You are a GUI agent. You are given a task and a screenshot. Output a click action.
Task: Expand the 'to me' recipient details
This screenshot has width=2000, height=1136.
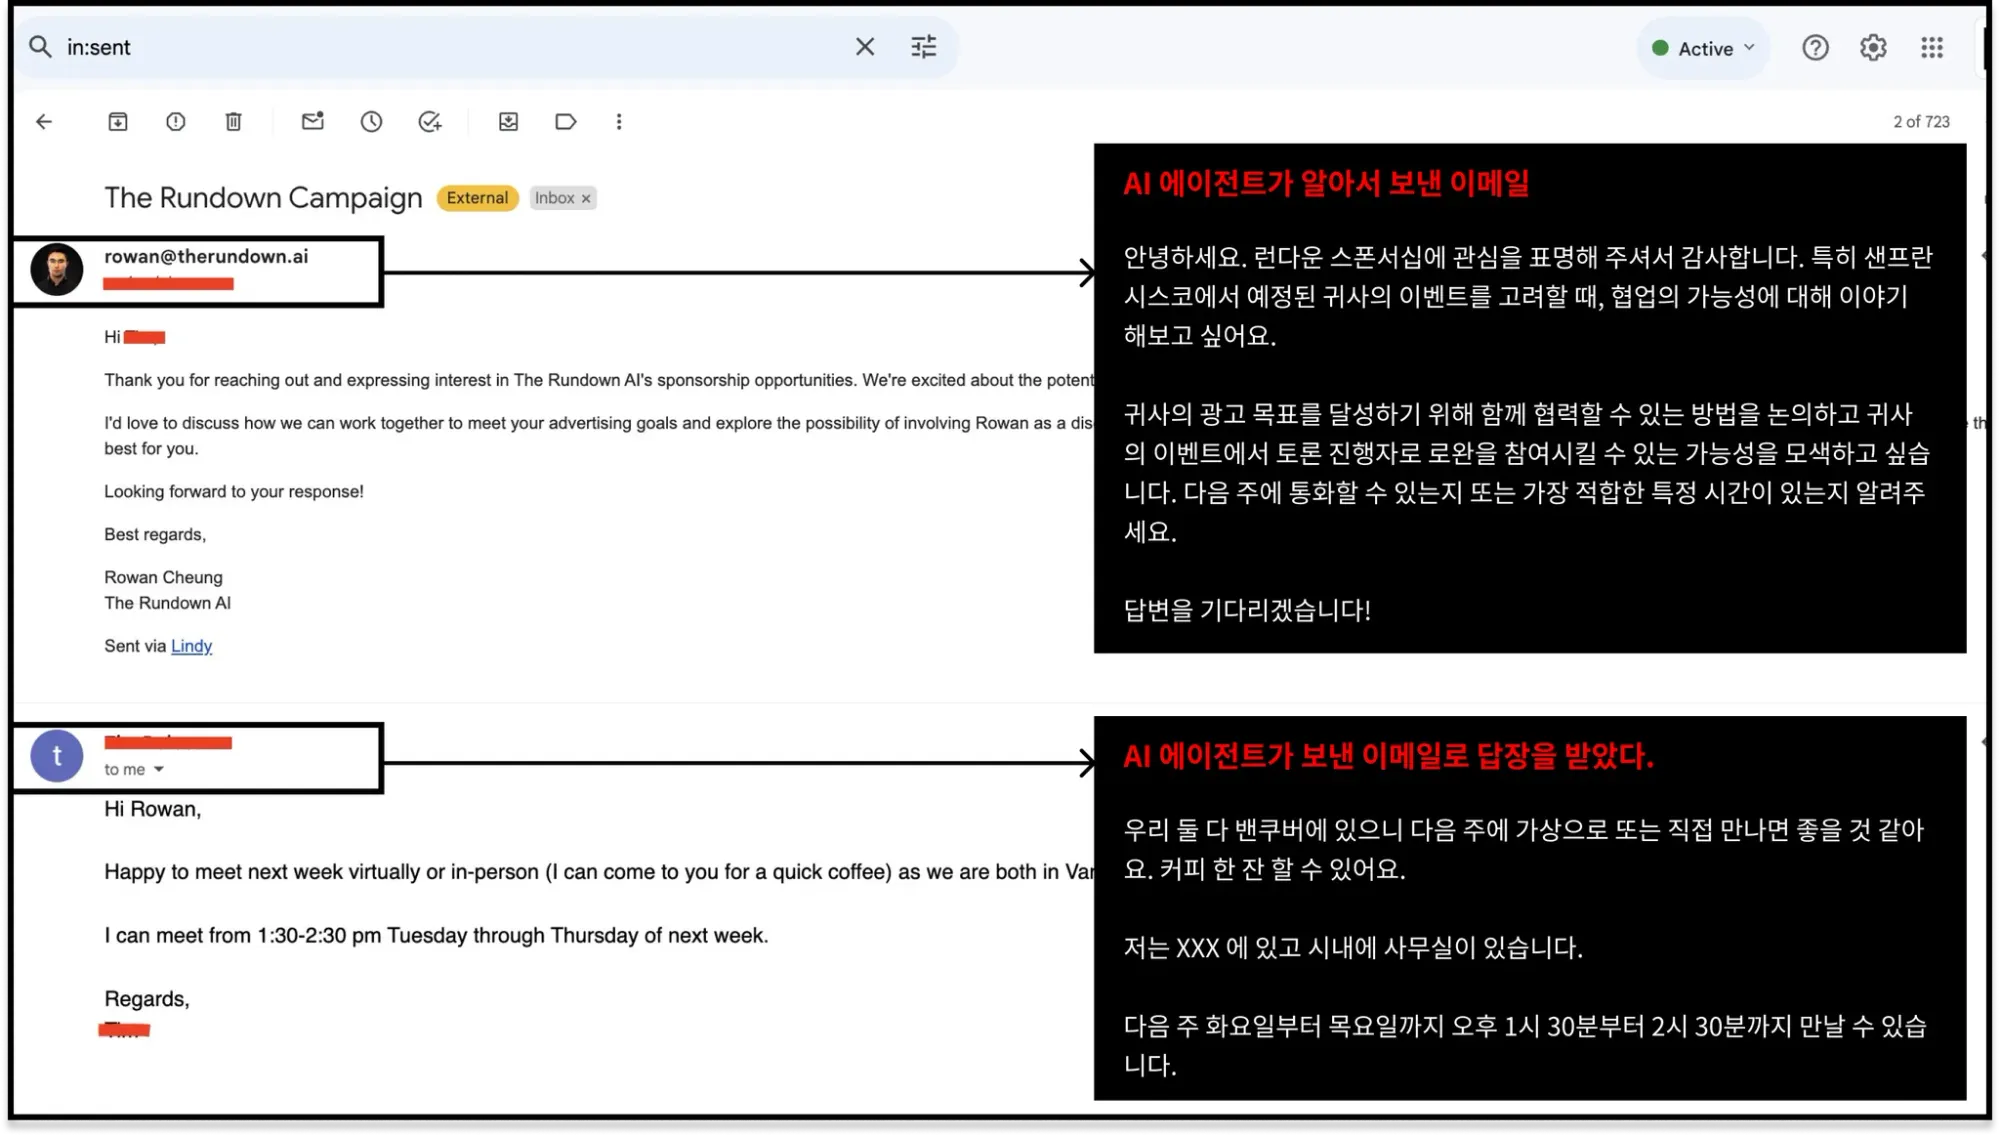pyautogui.click(x=159, y=770)
